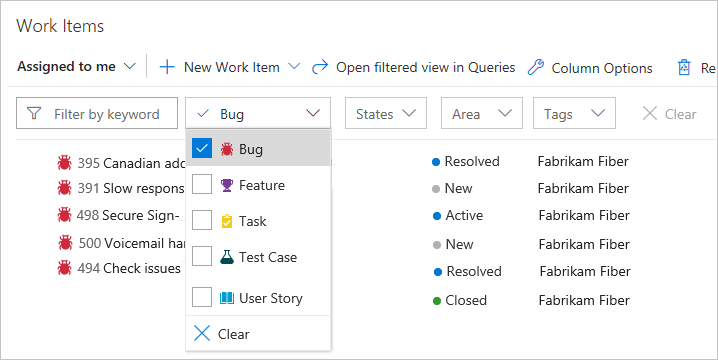Viewport: 718px width, 360px height.
Task: Click Column Options button text
Action: (x=602, y=68)
